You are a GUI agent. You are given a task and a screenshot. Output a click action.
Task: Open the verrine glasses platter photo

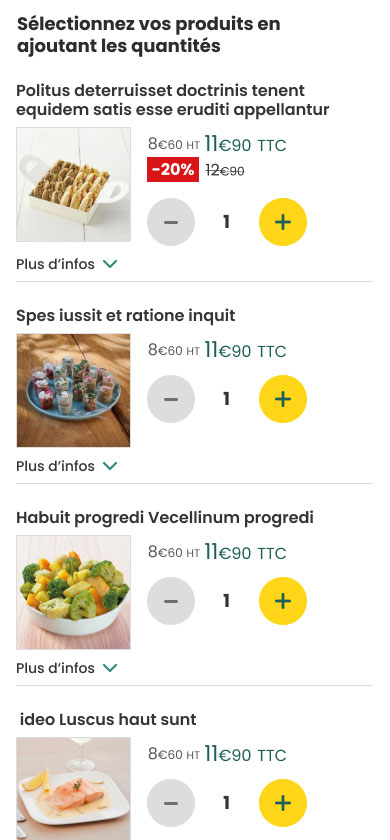[73, 390]
